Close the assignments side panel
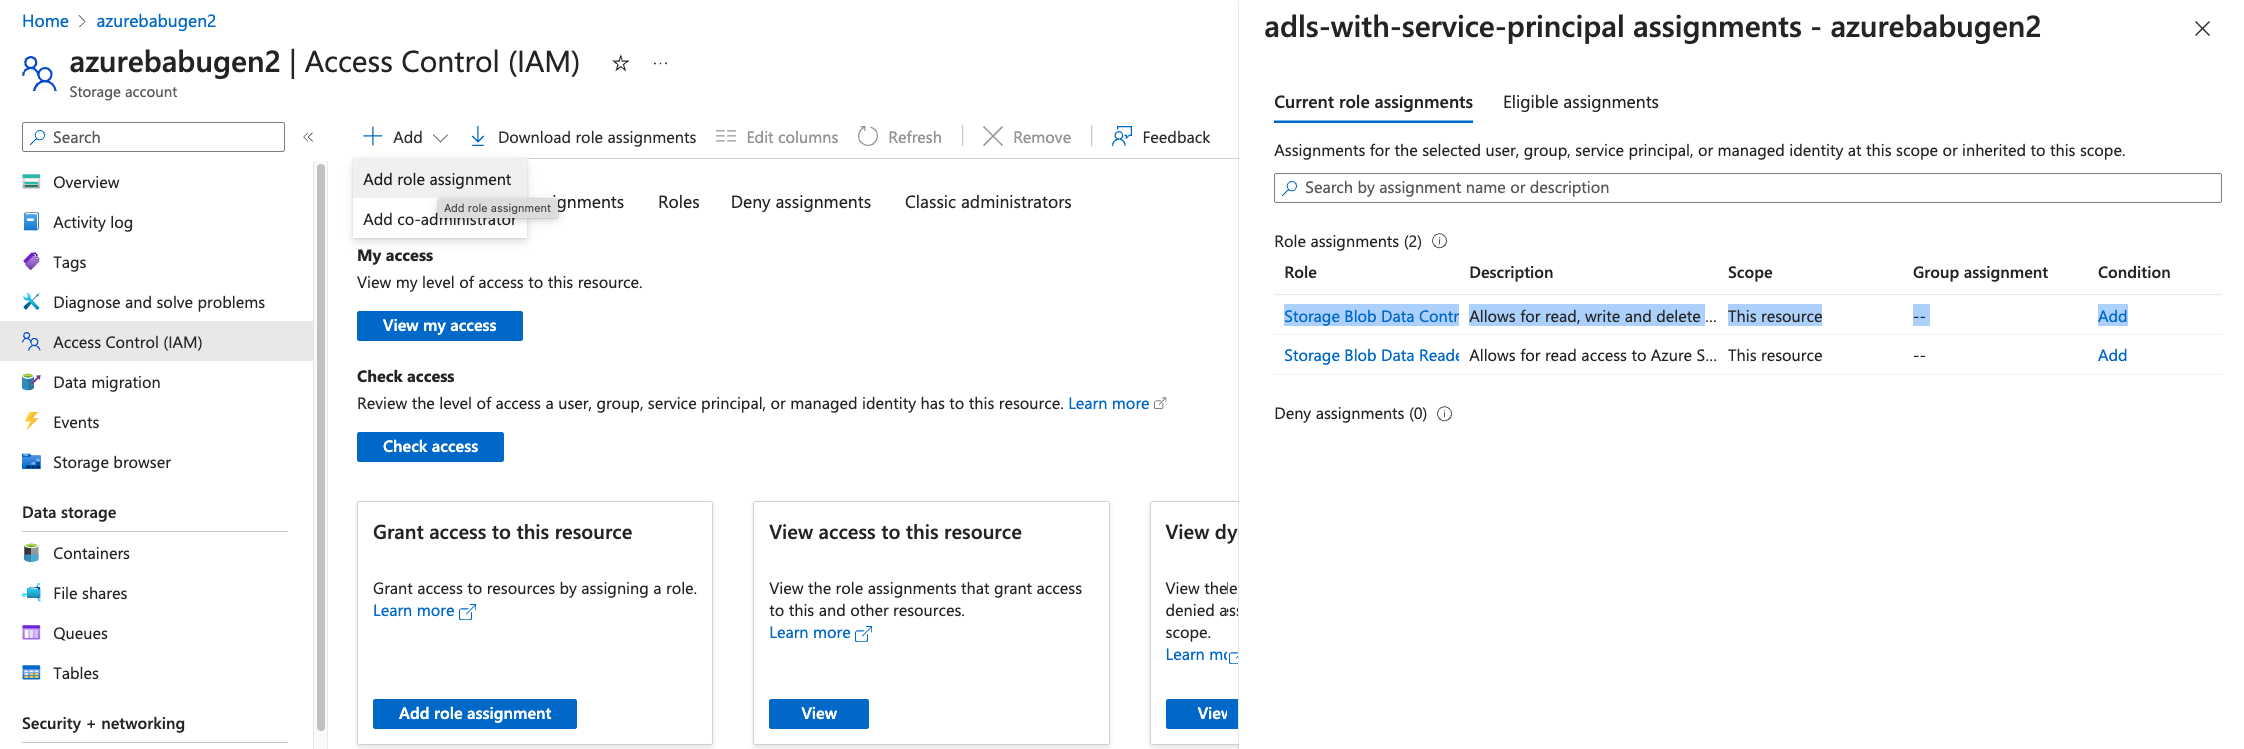The width and height of the screenshot is (2244, 749). (x=2202, y=28)
